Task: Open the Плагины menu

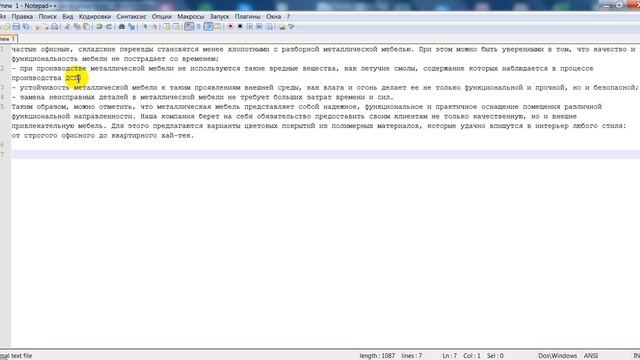Action: [x=248, y=17]
